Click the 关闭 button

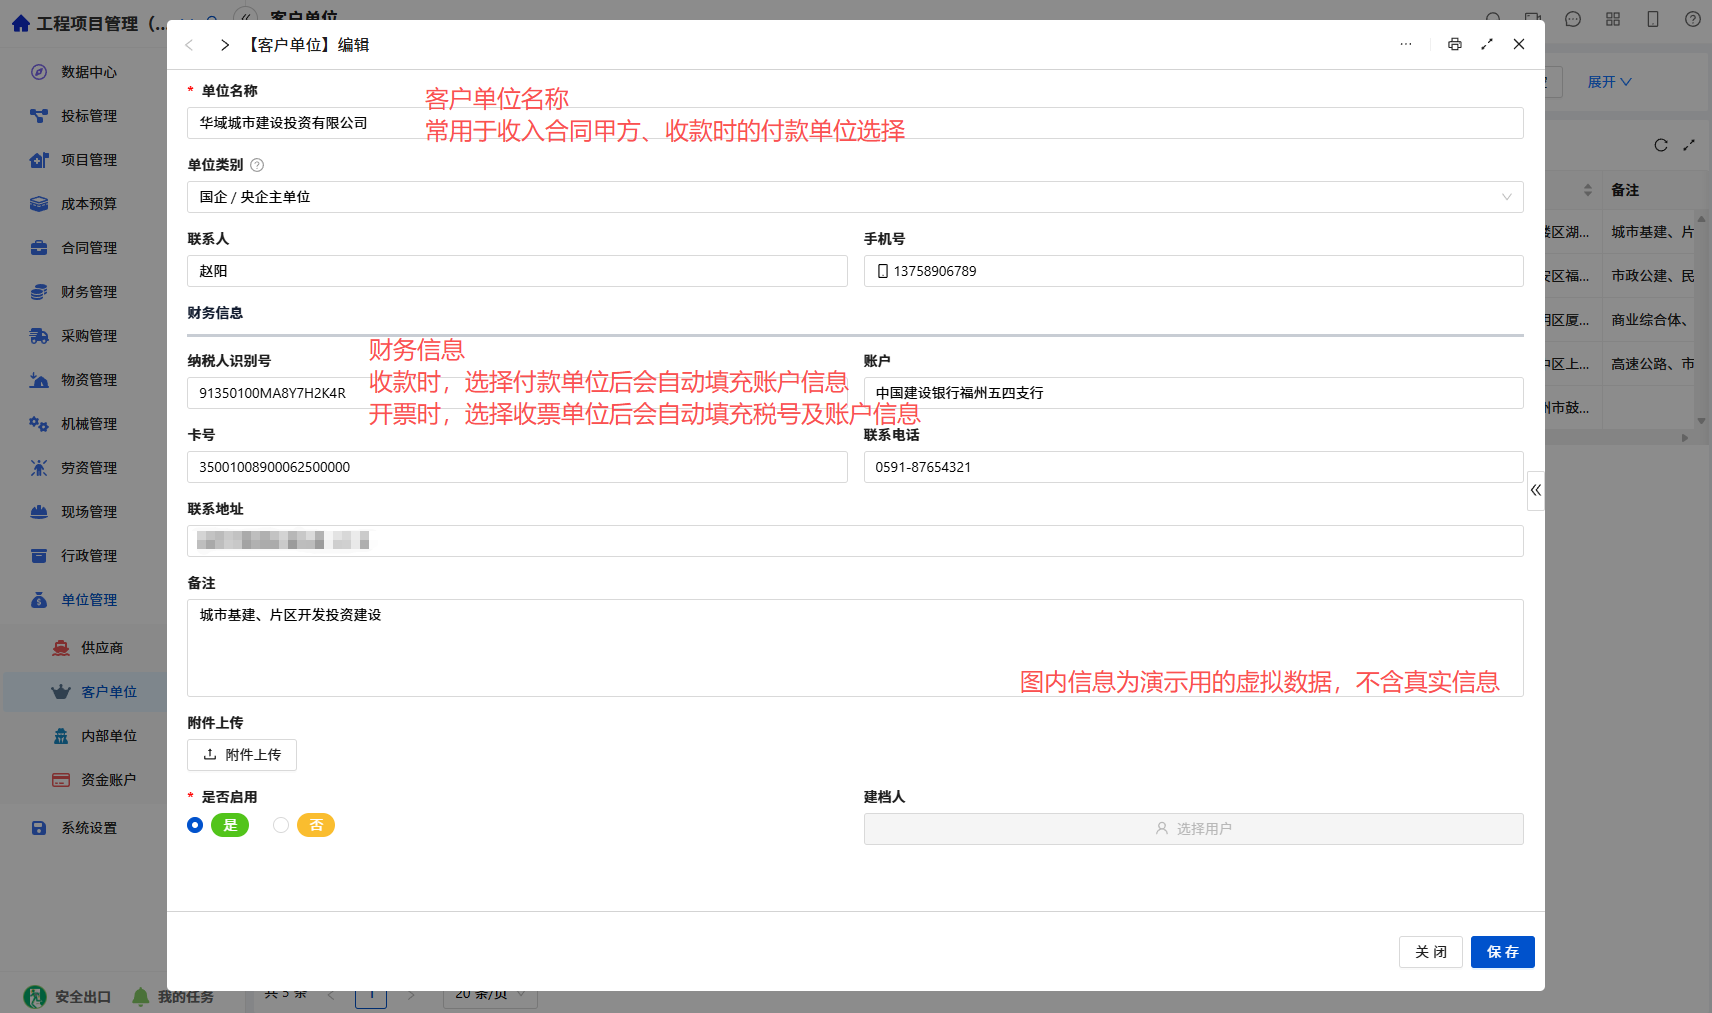click(x=1430, y=952)
